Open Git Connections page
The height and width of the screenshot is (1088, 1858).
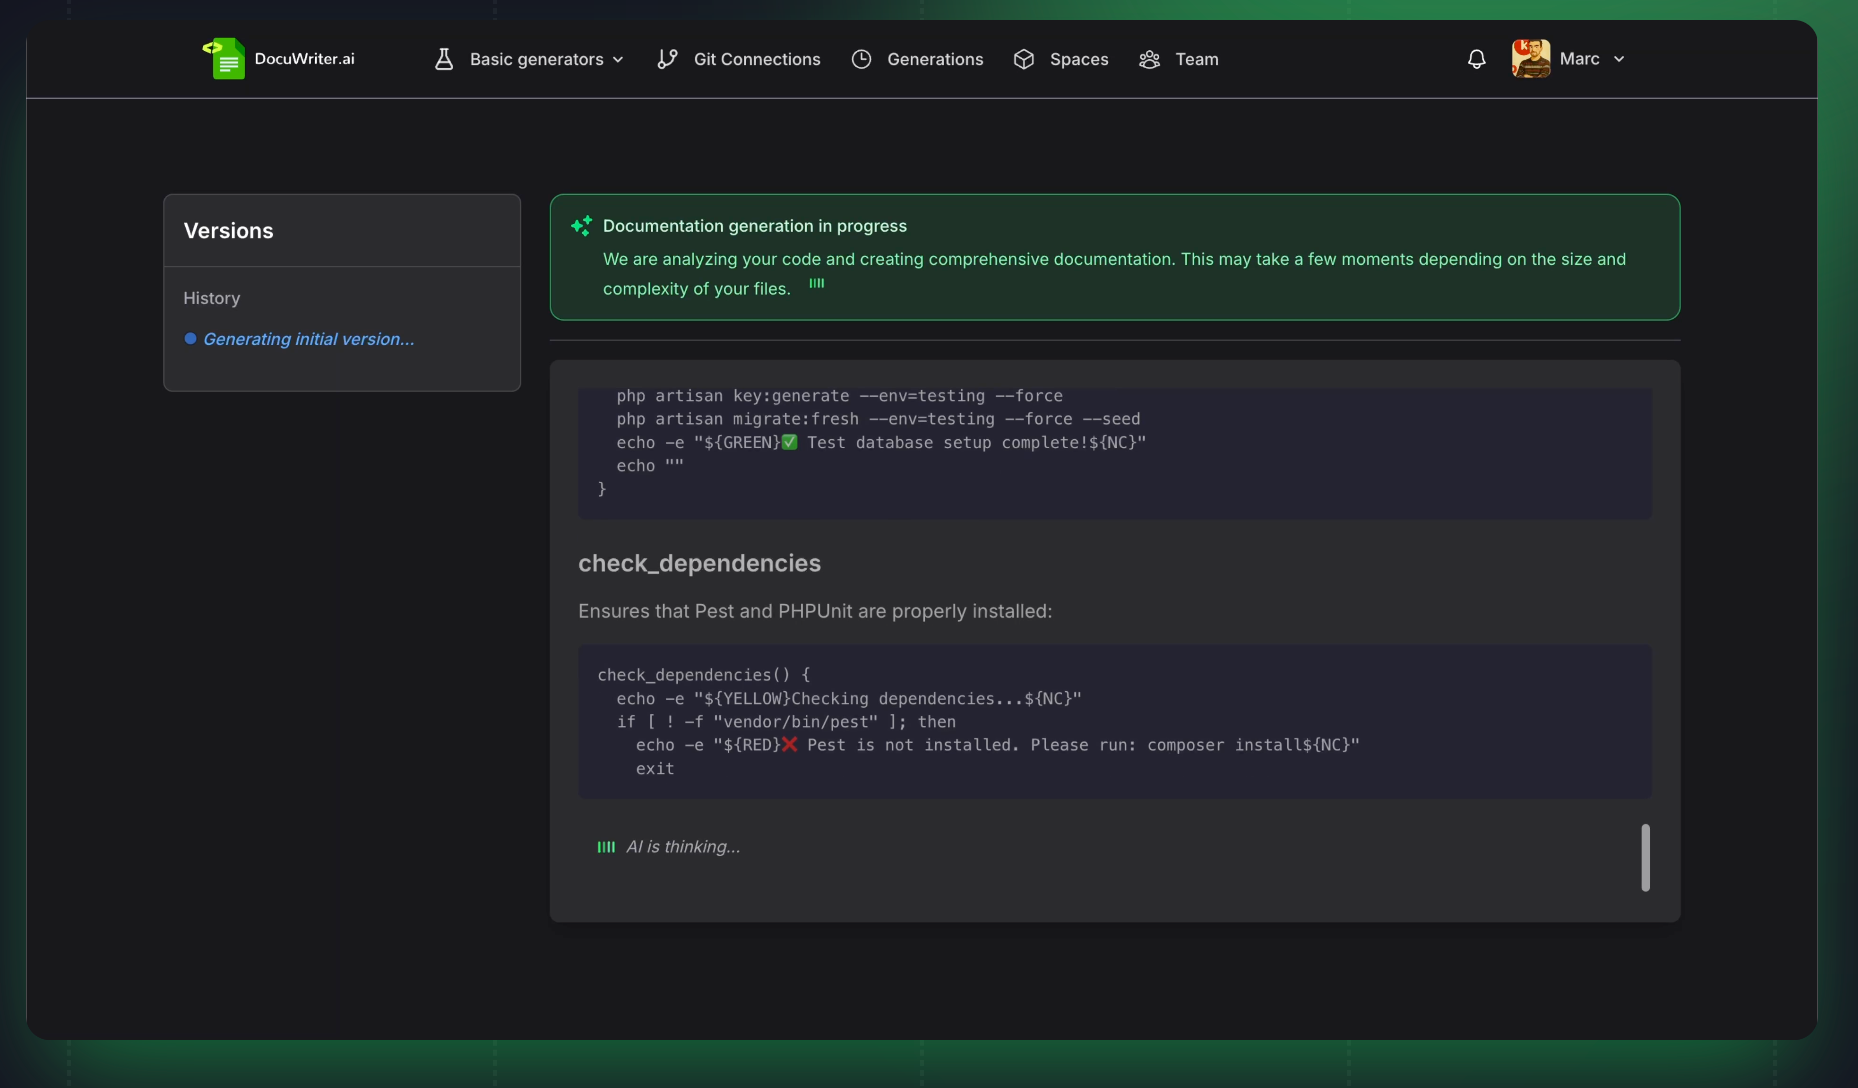(x=757, y=59)
